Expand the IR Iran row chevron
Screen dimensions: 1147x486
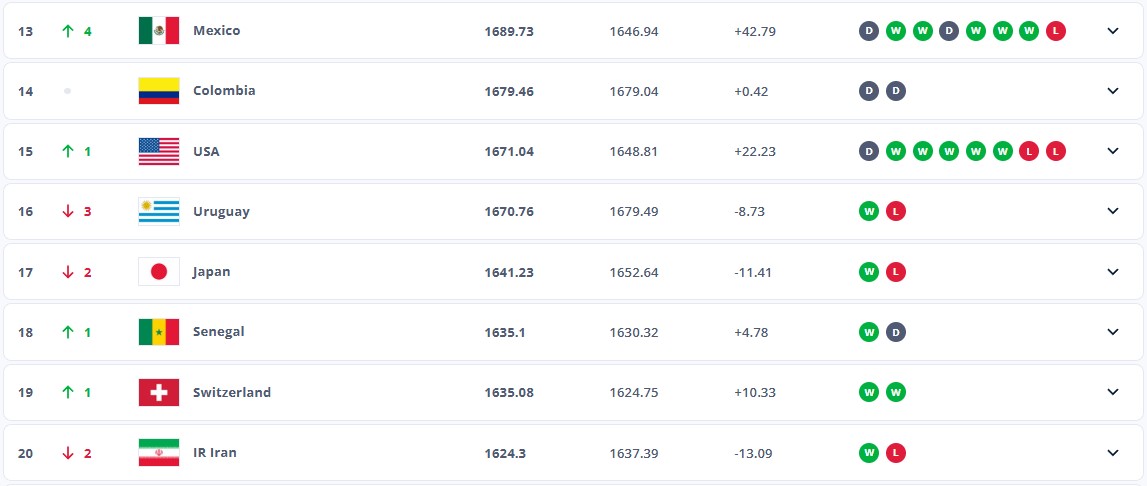coord(1112,453)
